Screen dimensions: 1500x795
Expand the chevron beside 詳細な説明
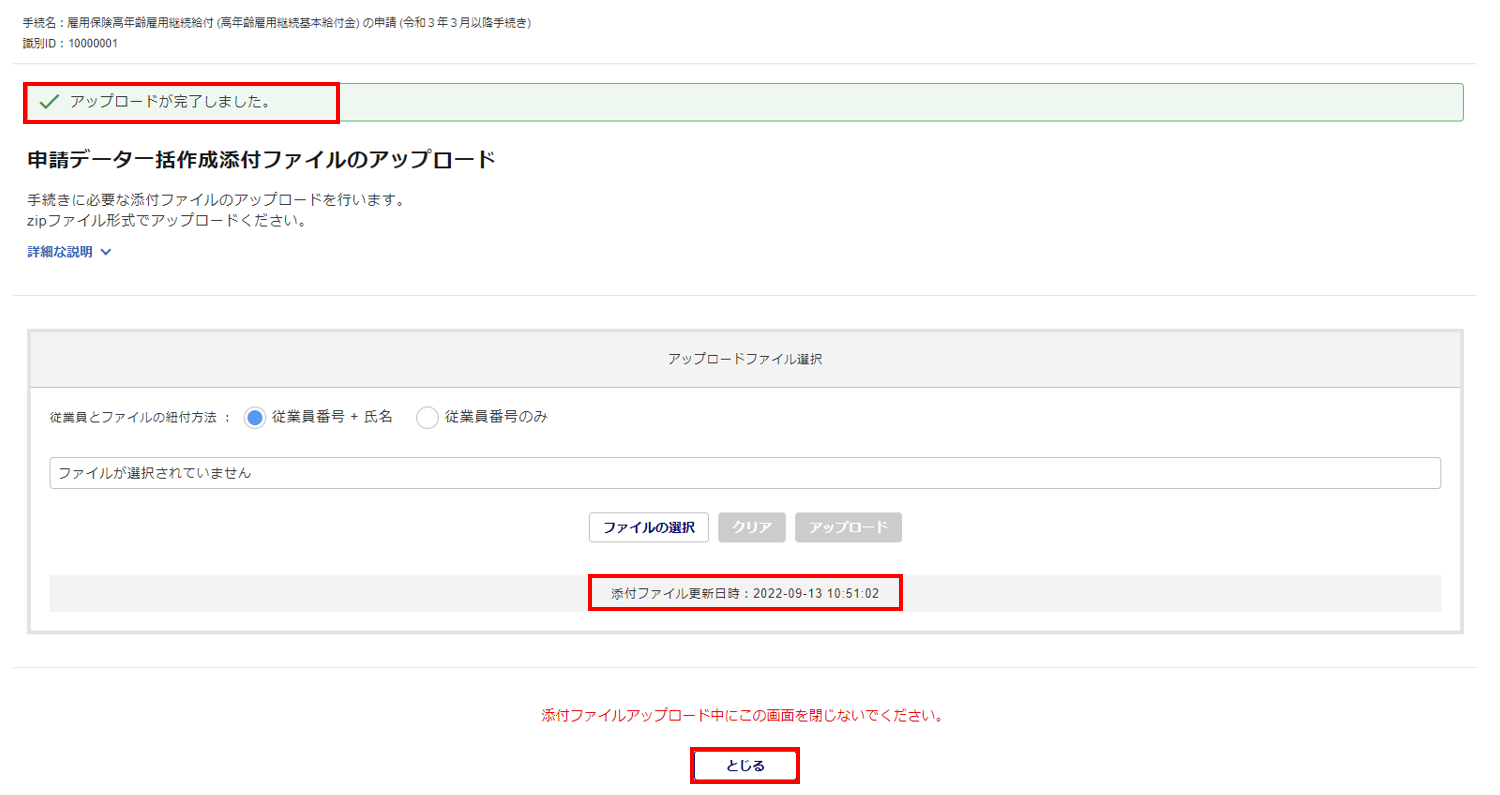click(x=106, y=252)
